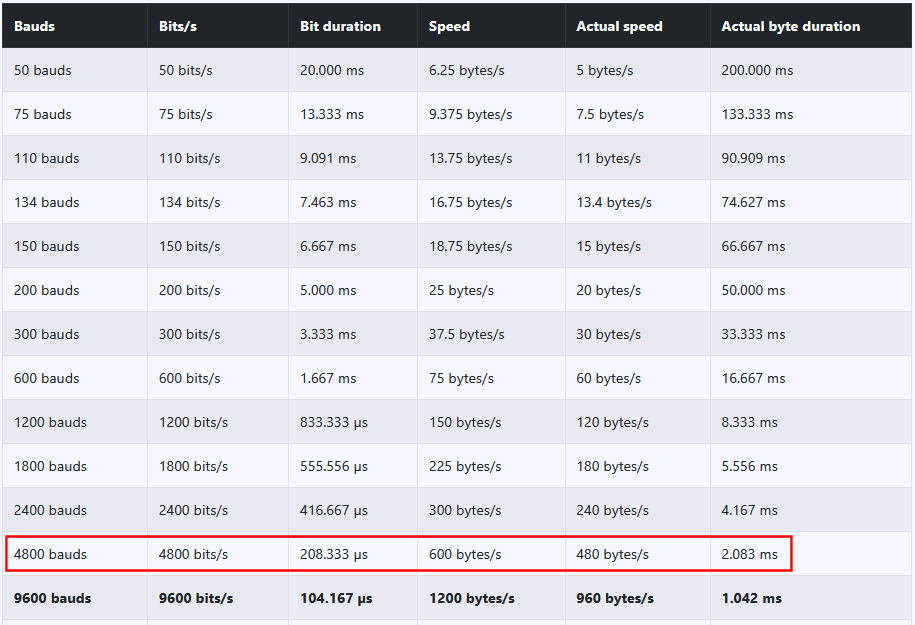Click the bold 9600 bauds cell

click(x=52, y=598)
